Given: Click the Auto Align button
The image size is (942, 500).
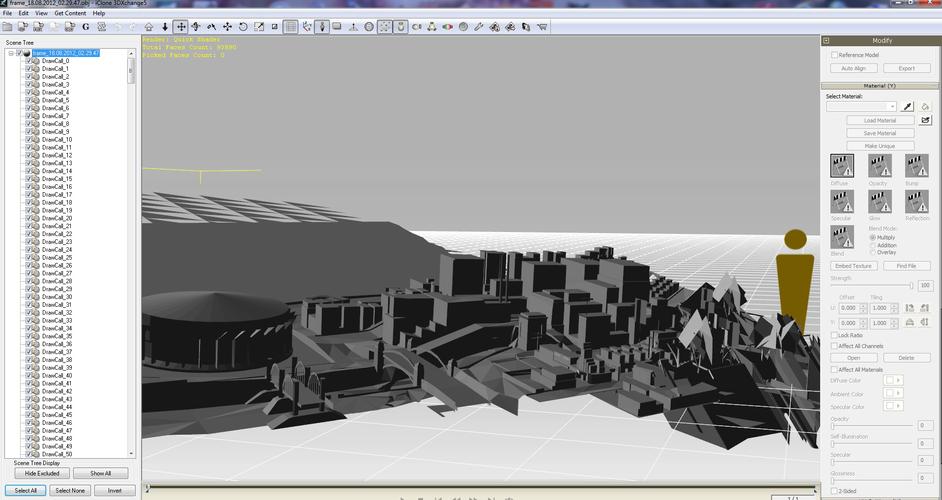Looking at the screenshot, I should click(x=853, y=69).
